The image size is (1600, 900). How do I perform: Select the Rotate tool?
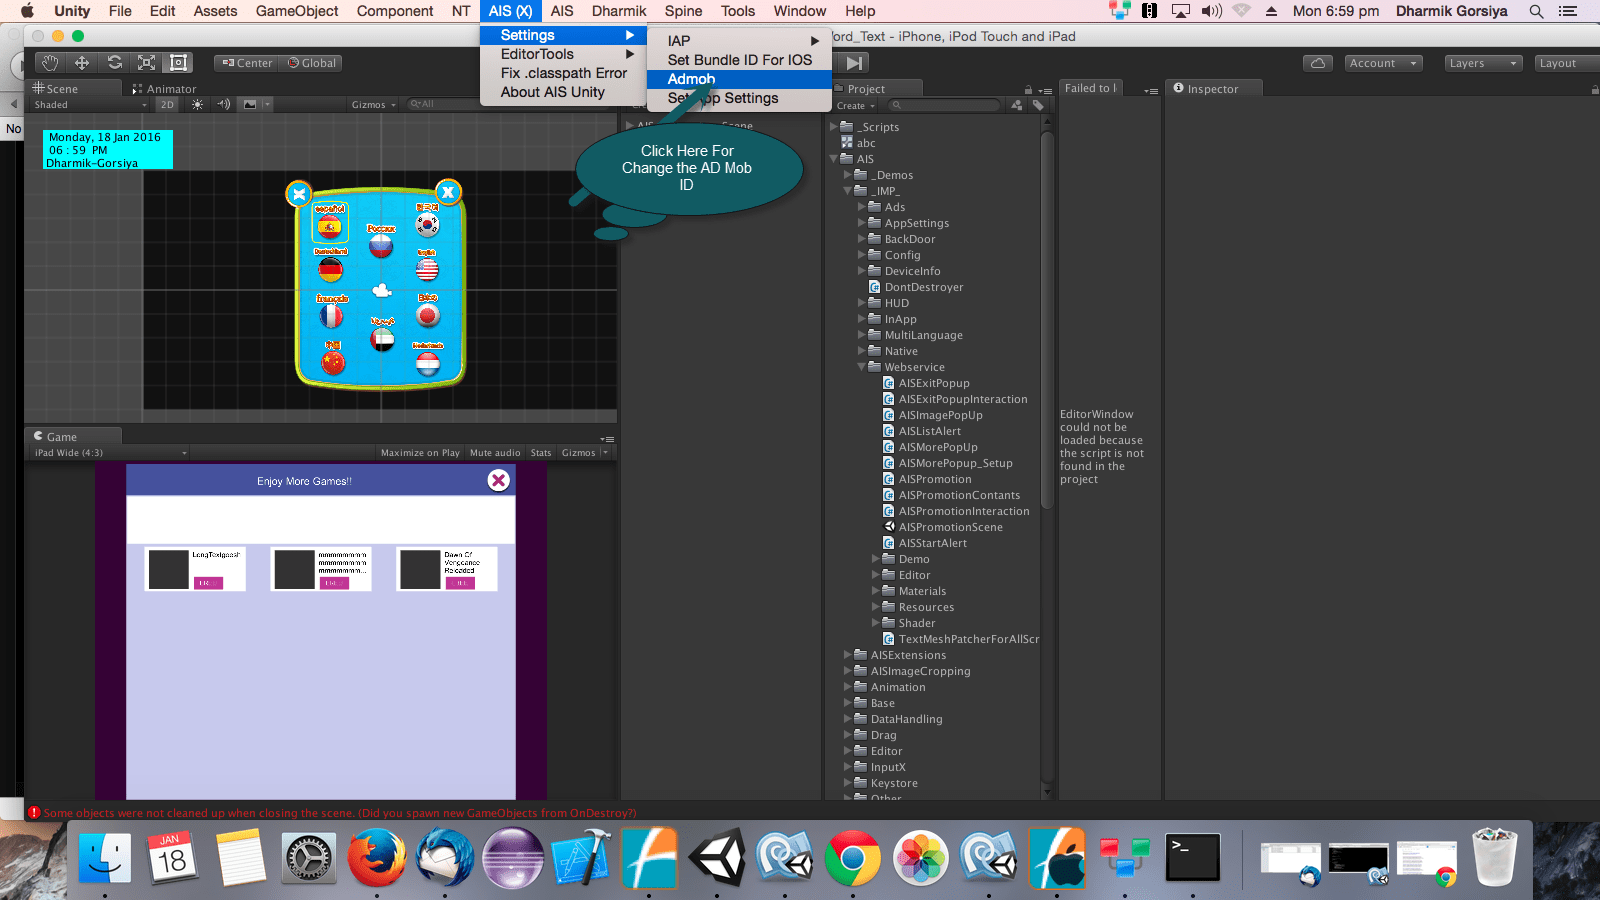[x=114, y=63]
